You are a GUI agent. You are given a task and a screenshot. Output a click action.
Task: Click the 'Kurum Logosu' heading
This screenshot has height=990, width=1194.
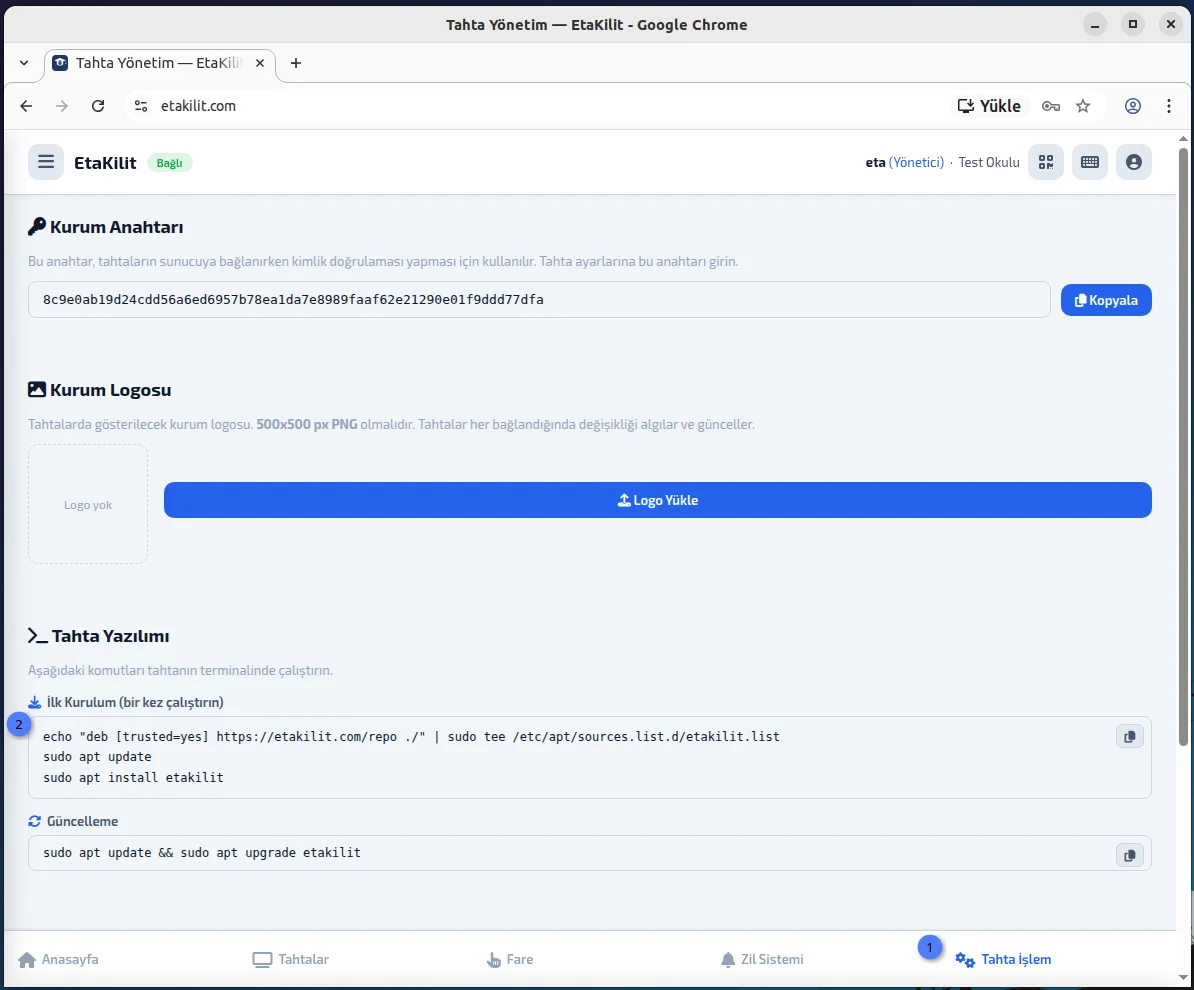pos(110,390)
